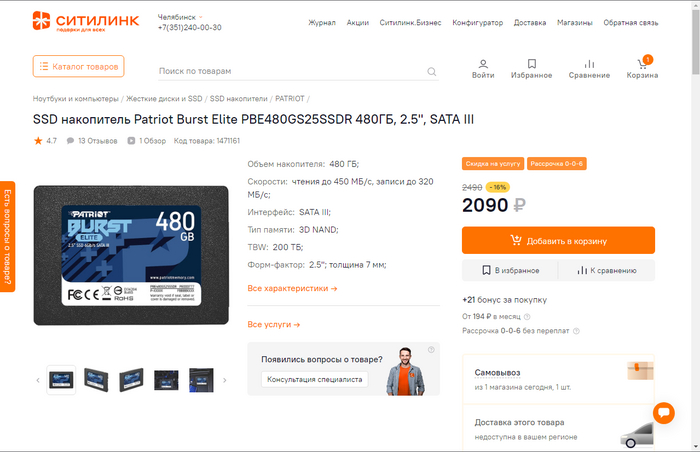Toggle К сравнению for this product
The width and height of the screenshot is (700, 452).
click(607, 270)
